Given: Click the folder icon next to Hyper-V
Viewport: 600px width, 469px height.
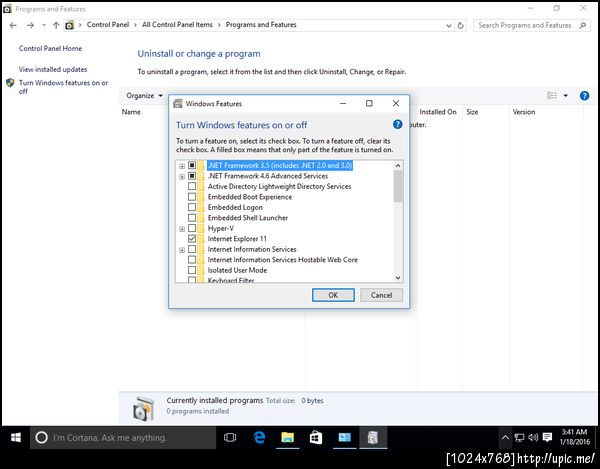Looking at the screenshot, I should coord(201,228).
